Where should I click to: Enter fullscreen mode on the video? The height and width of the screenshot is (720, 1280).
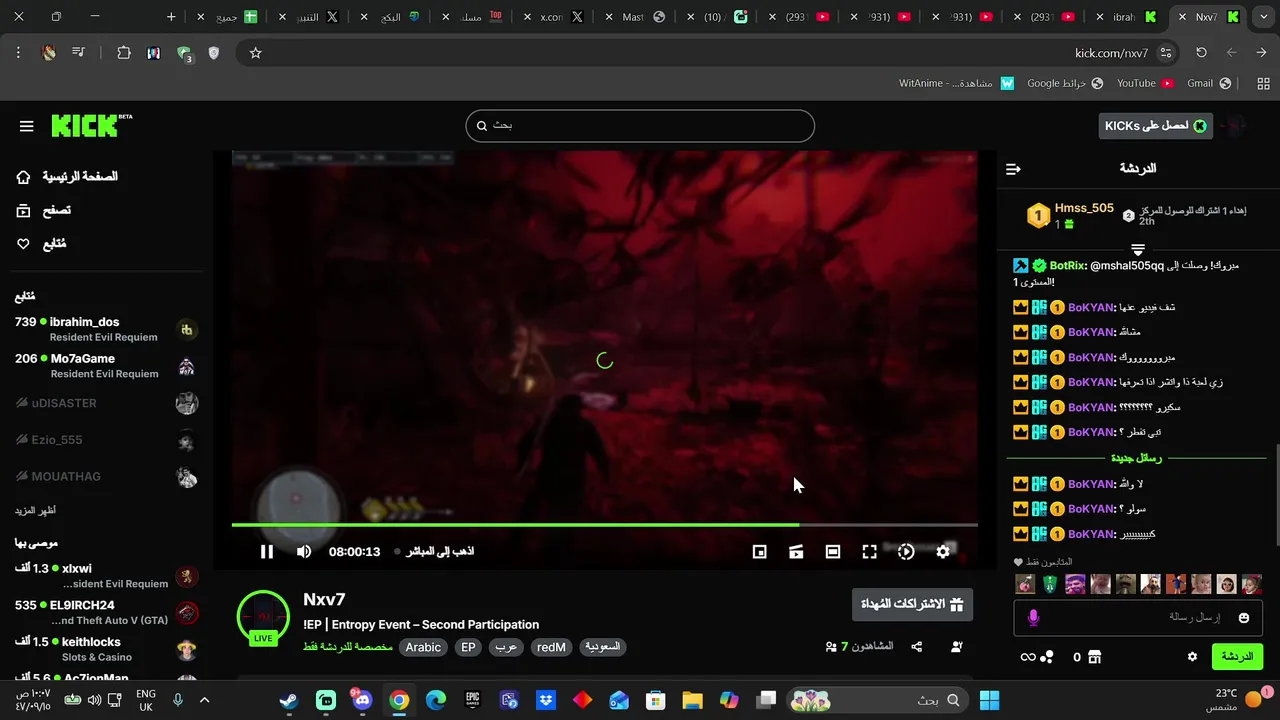(x=869, y=551)
